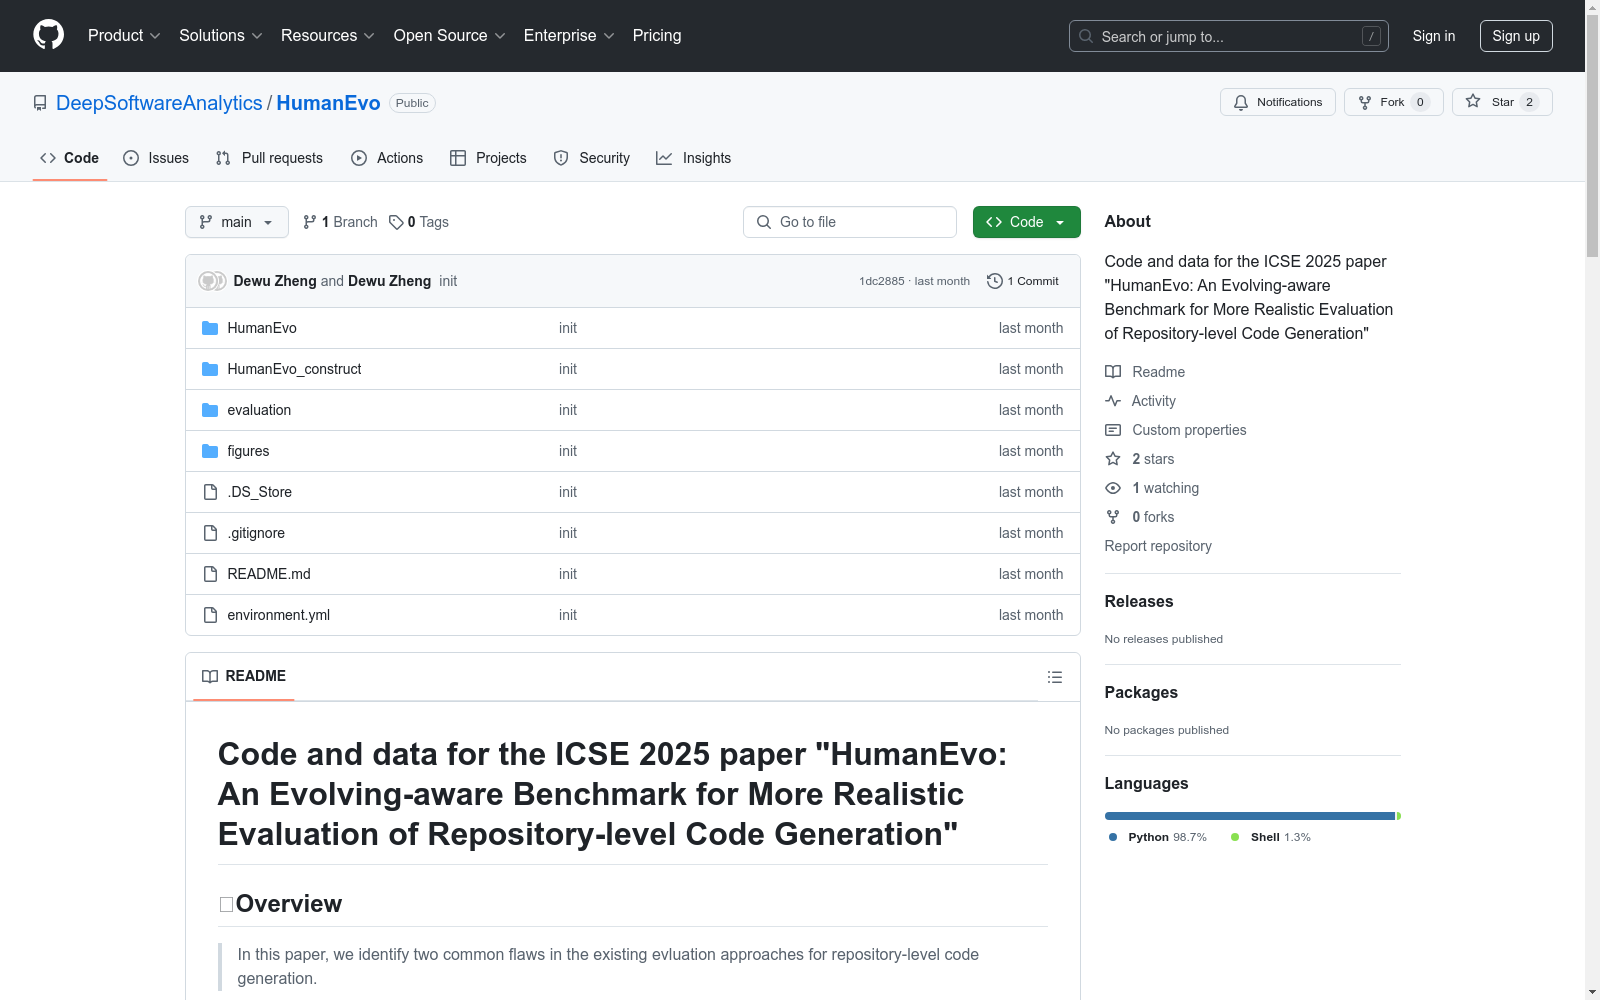View the 1 watching link
Viewport: 1600px width, 1000px height.
(x=1152, y=488)
